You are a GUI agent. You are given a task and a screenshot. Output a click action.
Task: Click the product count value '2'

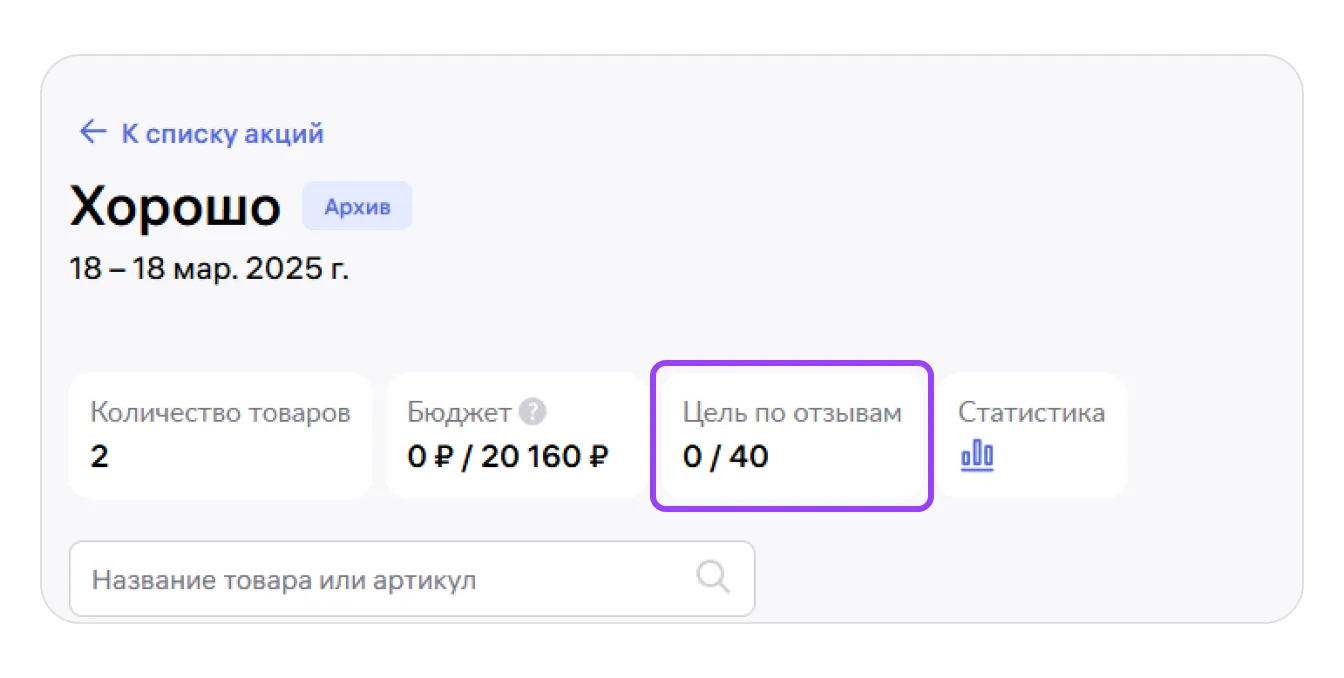(99, 457)
